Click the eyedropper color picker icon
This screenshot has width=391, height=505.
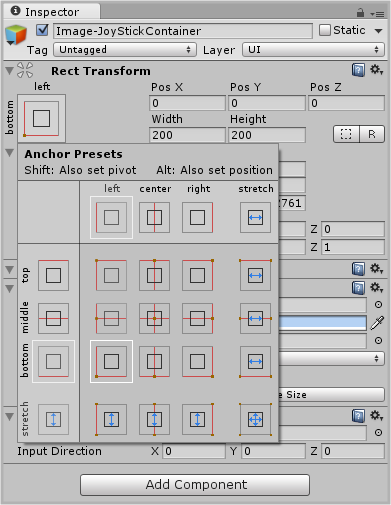point(377,323)
